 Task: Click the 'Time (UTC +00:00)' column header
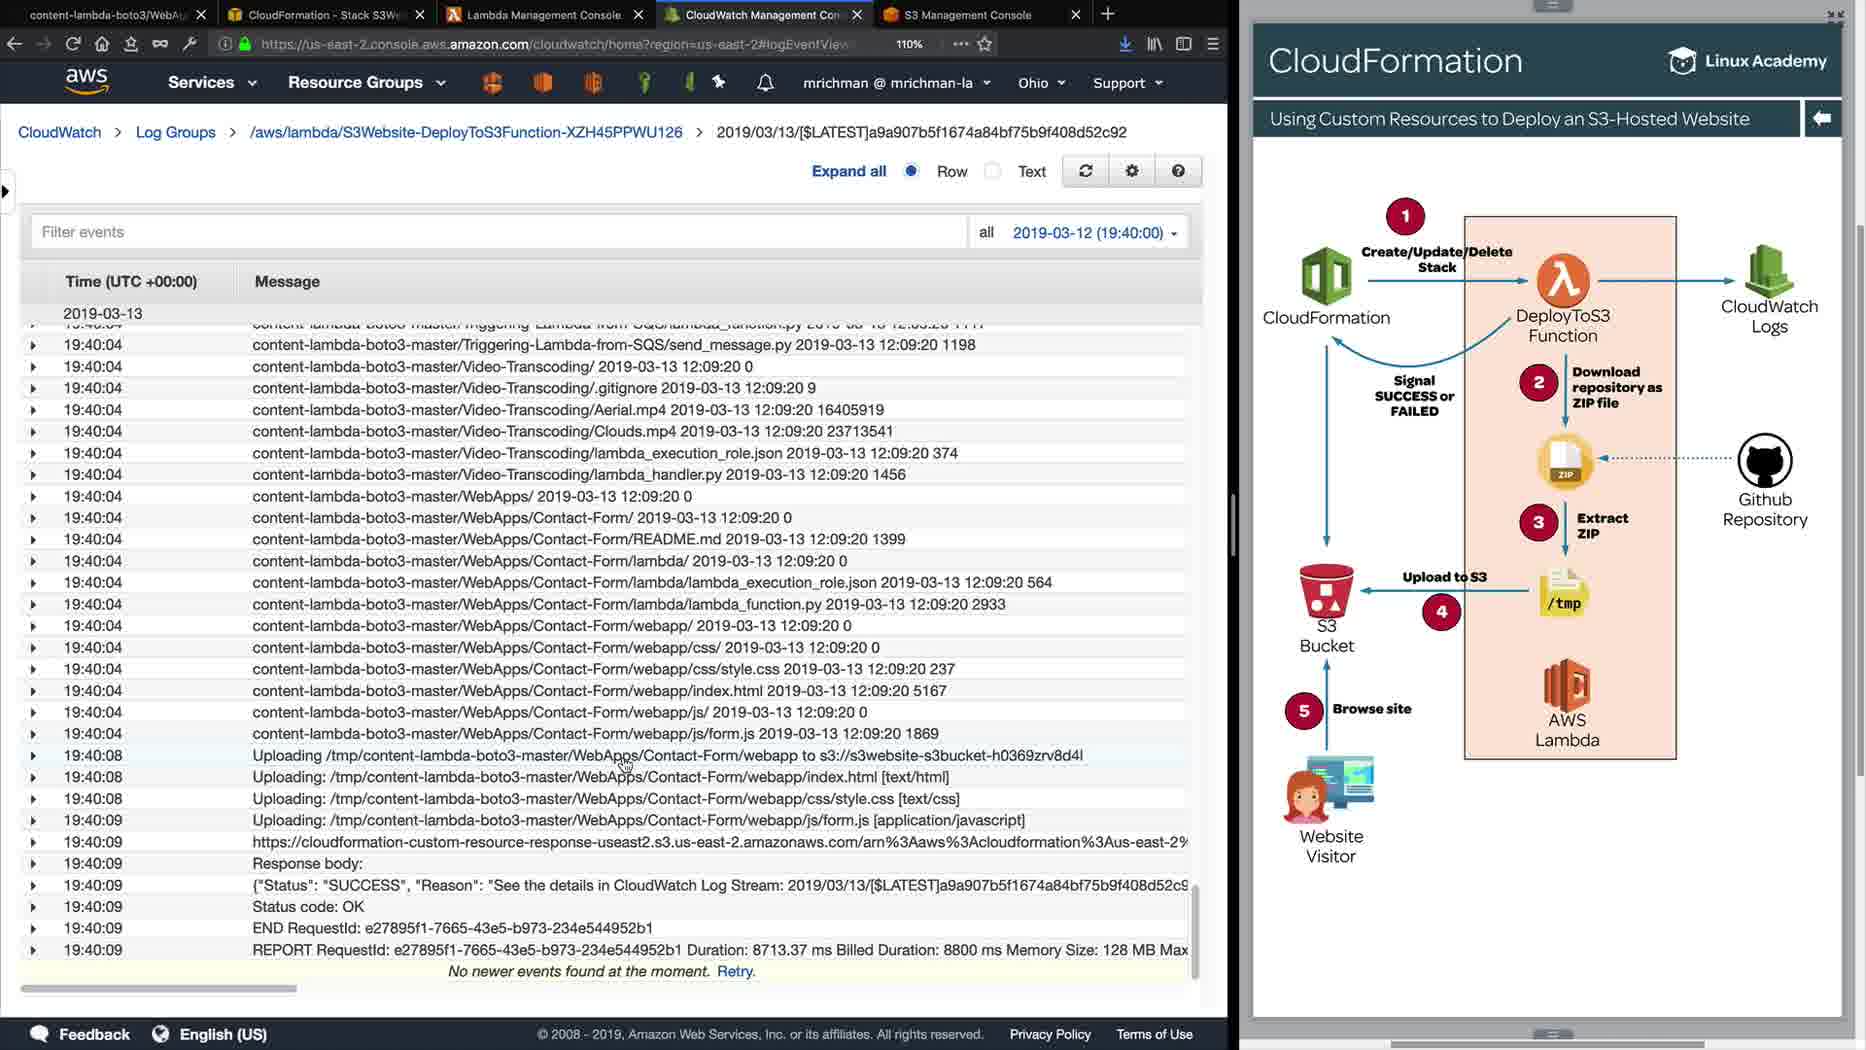click(131, 281)
